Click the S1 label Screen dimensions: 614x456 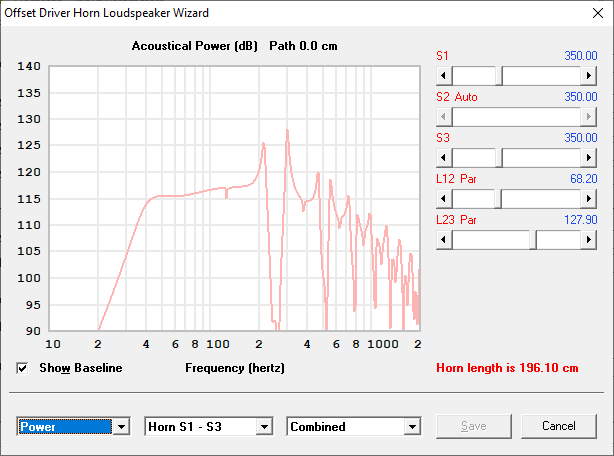pyautogui.click(x=442, y=56)
